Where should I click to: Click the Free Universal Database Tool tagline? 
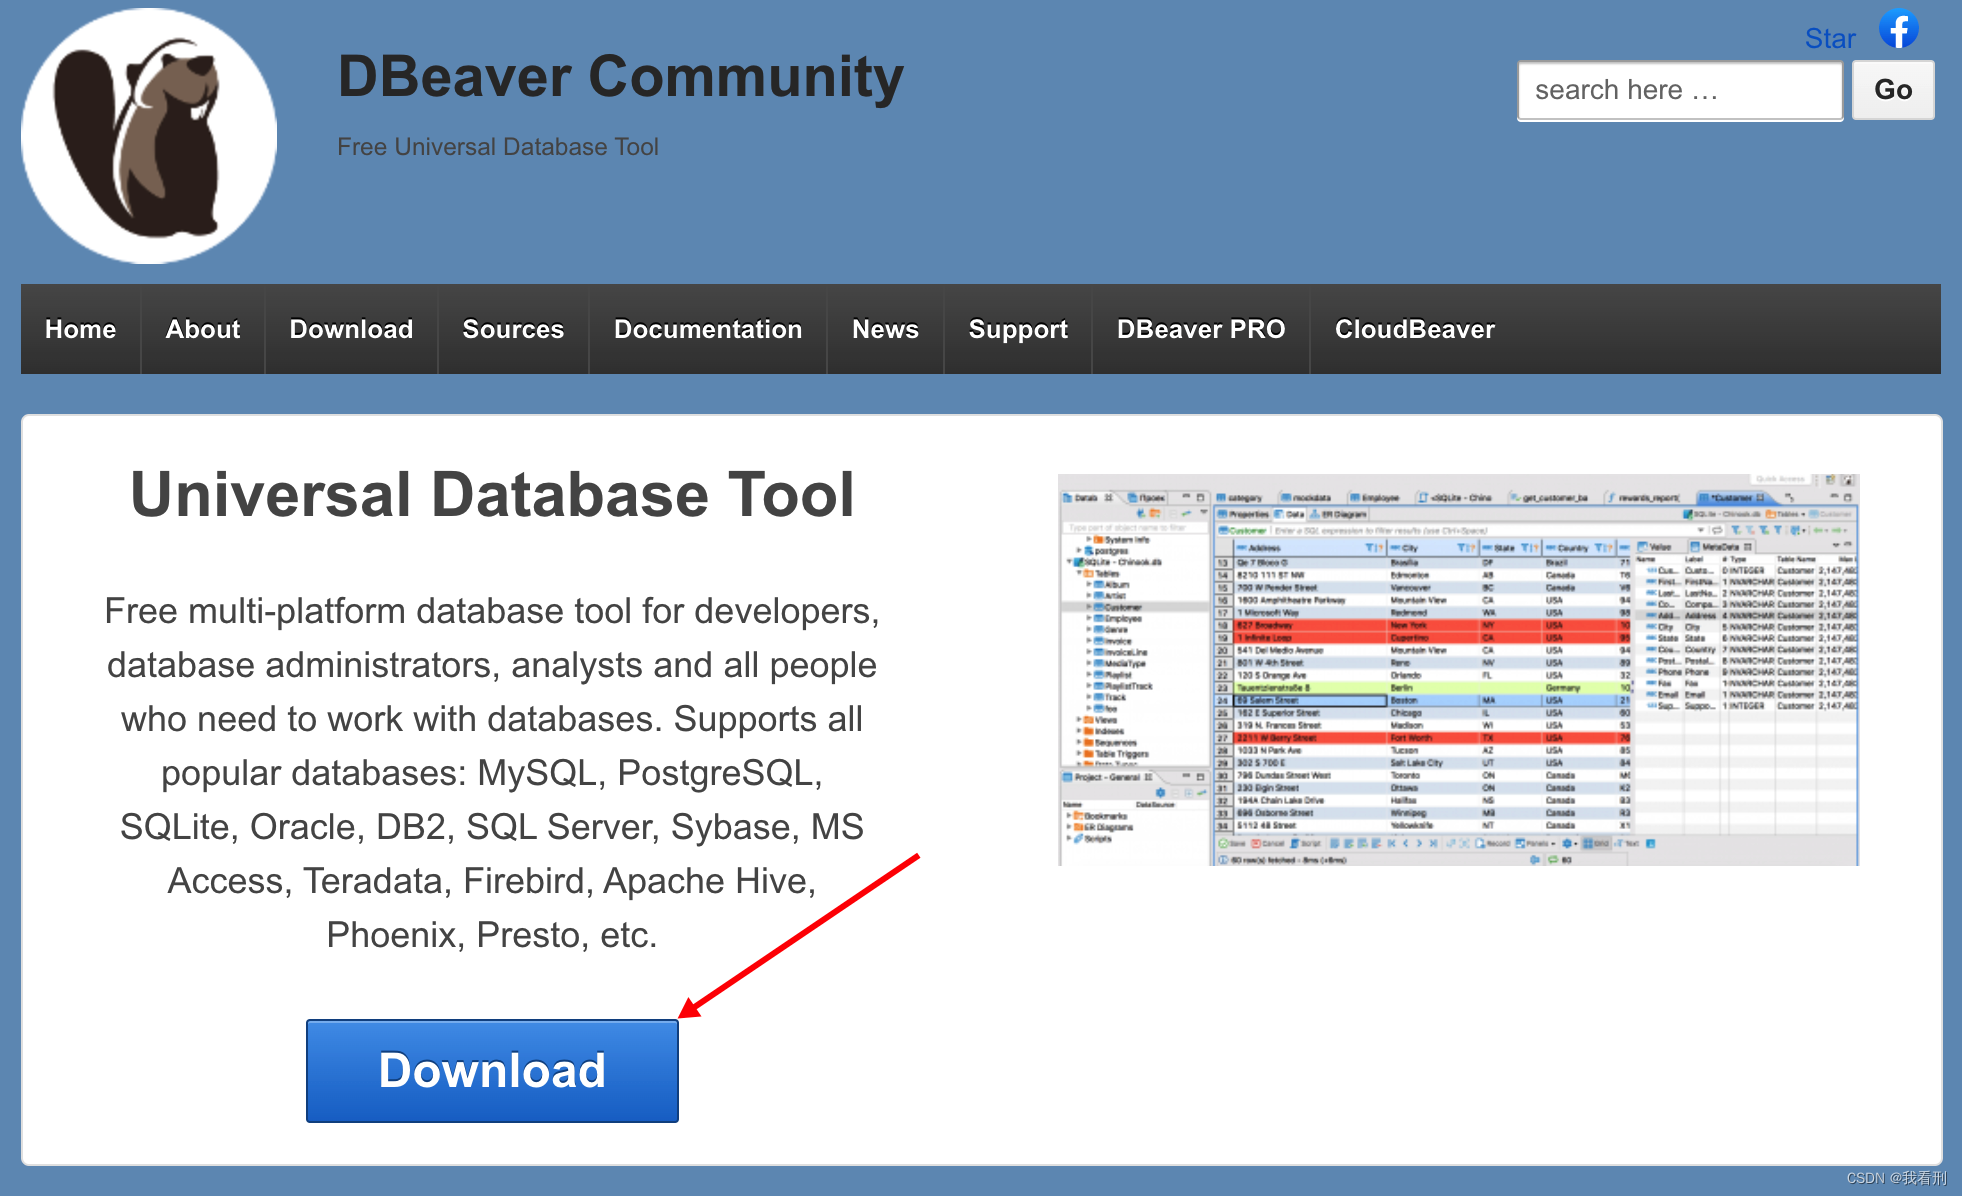(x=498, y=147)
